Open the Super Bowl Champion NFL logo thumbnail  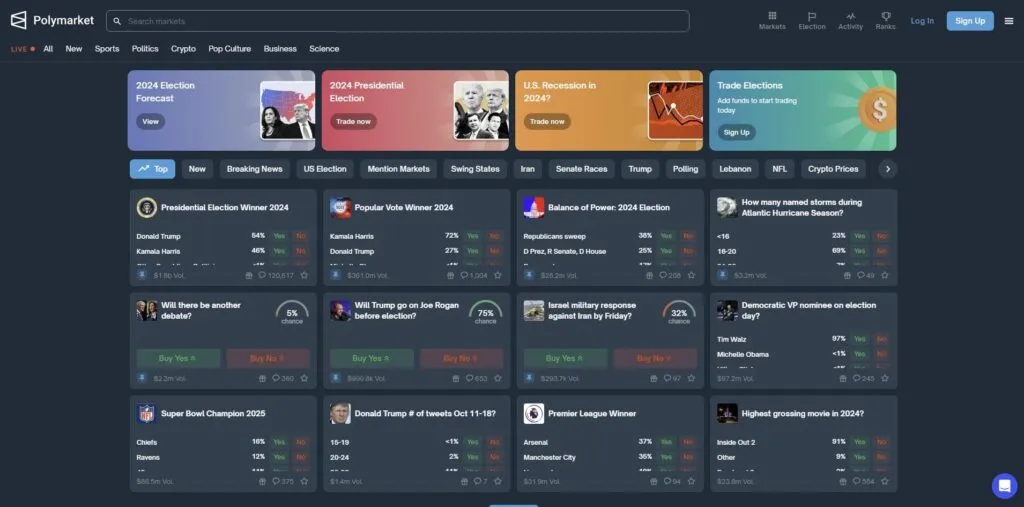coord(147,414)
